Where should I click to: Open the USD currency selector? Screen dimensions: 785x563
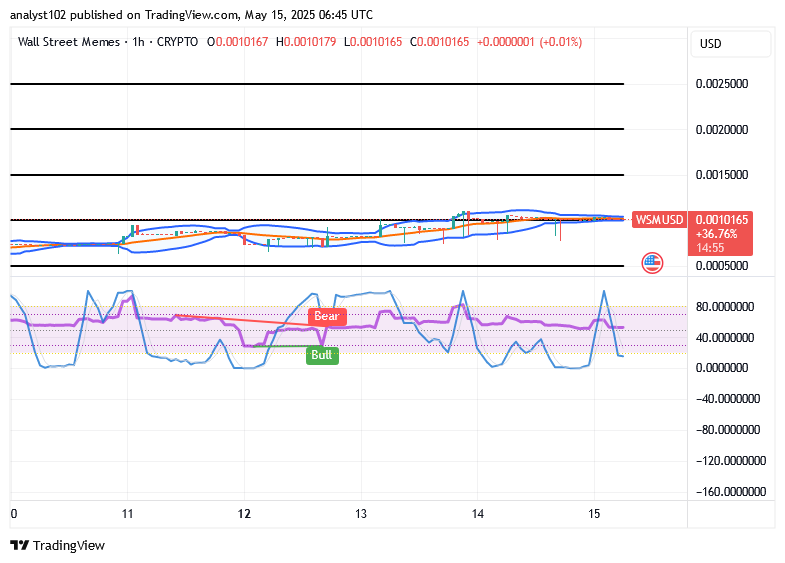pyautogui.click(x=730, y=44)
